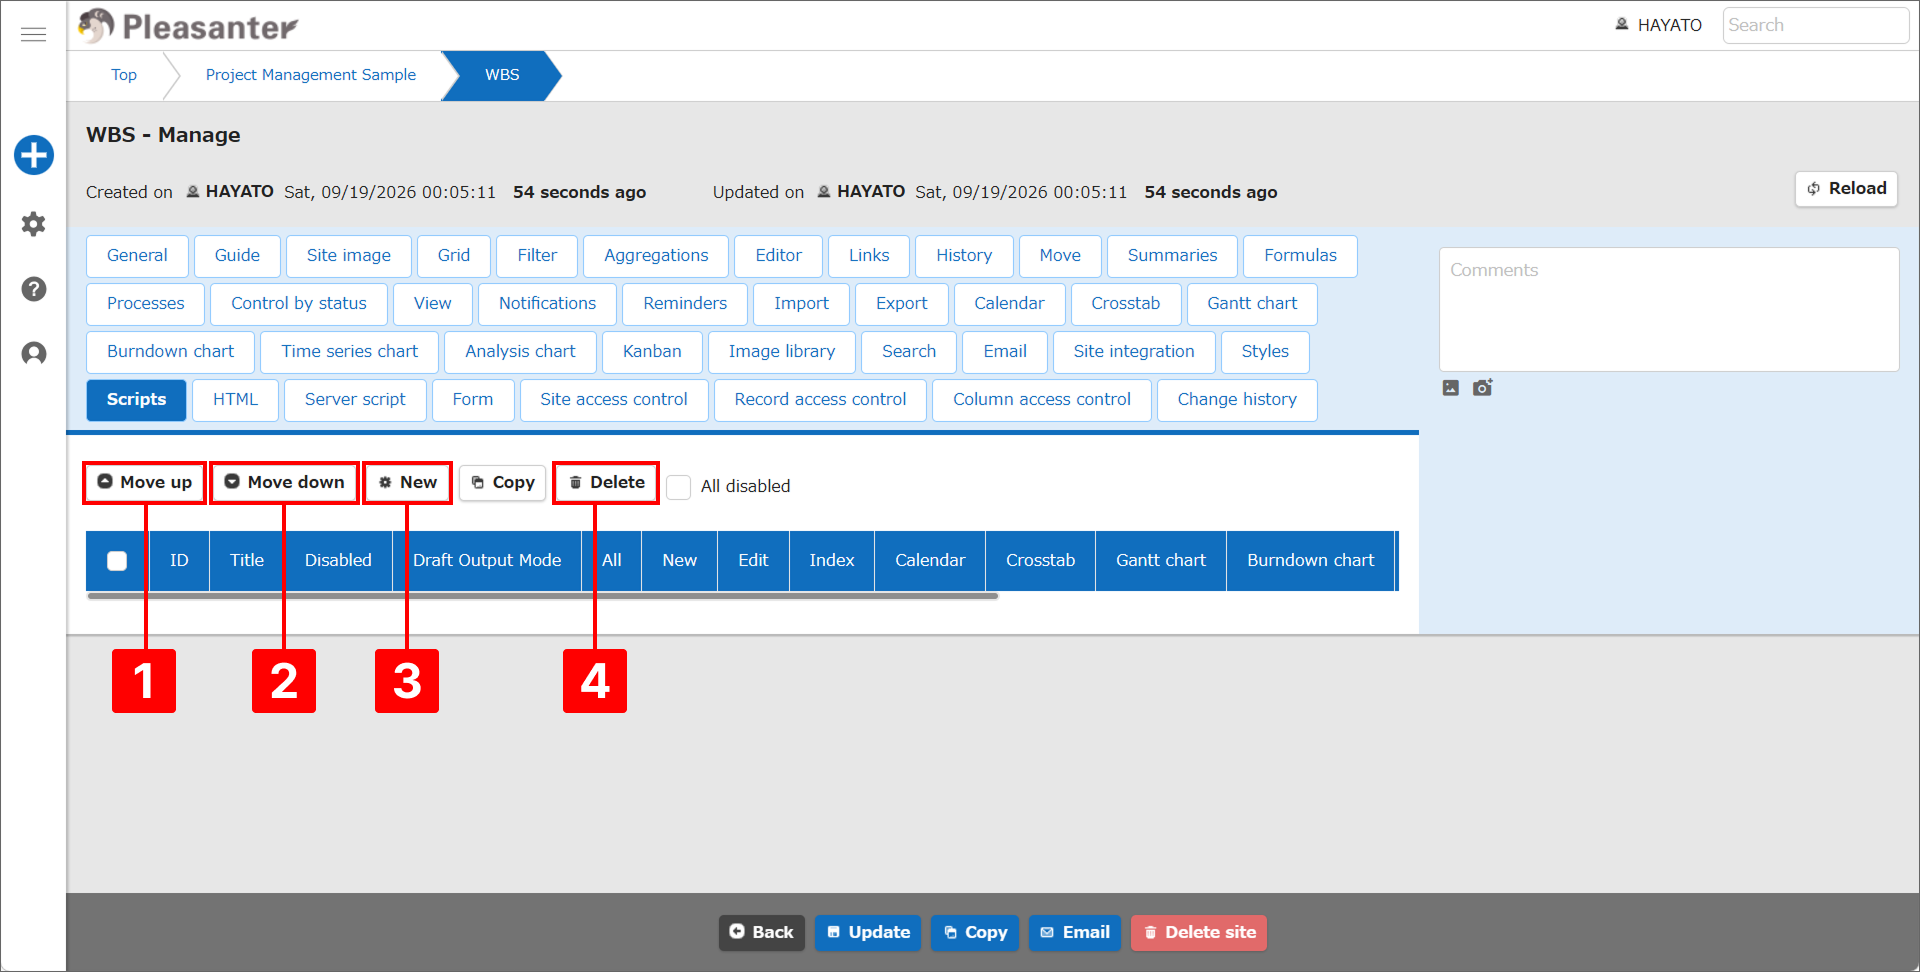Select the Editor tab

(x=779, y=256)
